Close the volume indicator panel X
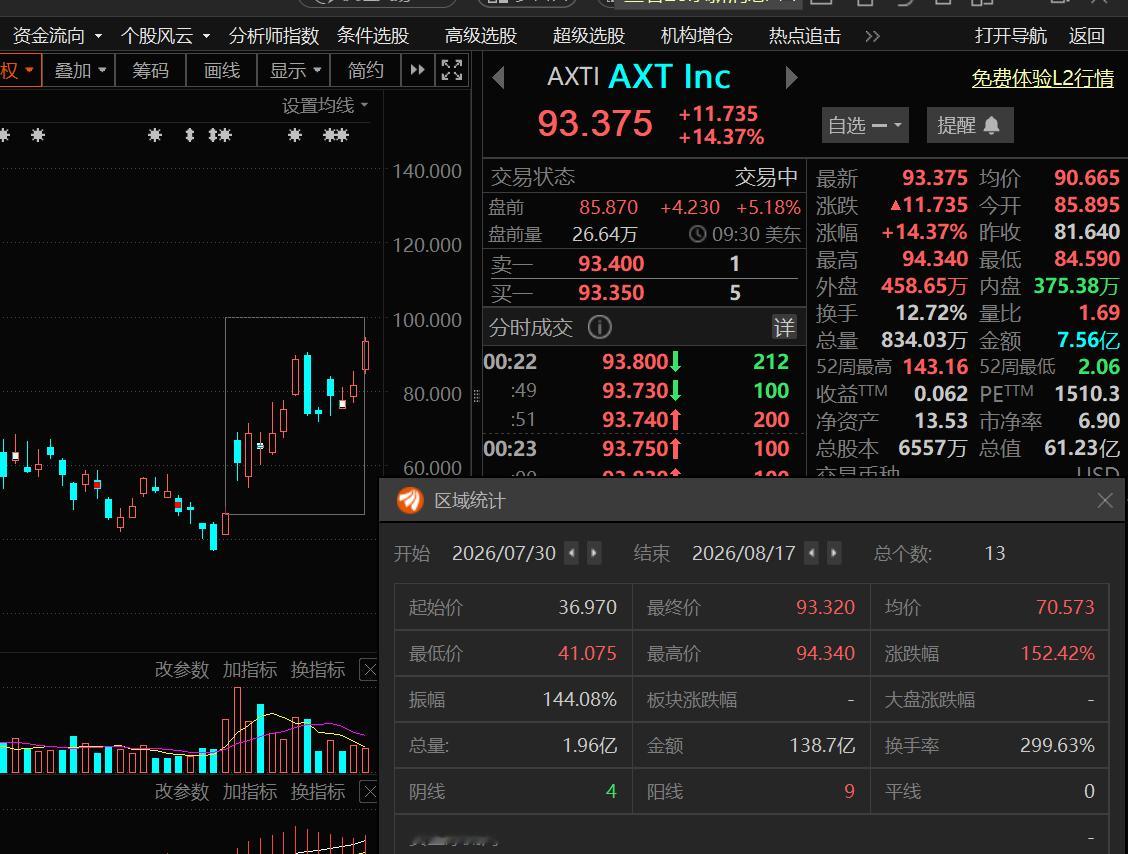 pyautogui.click(x=368, y=670)
